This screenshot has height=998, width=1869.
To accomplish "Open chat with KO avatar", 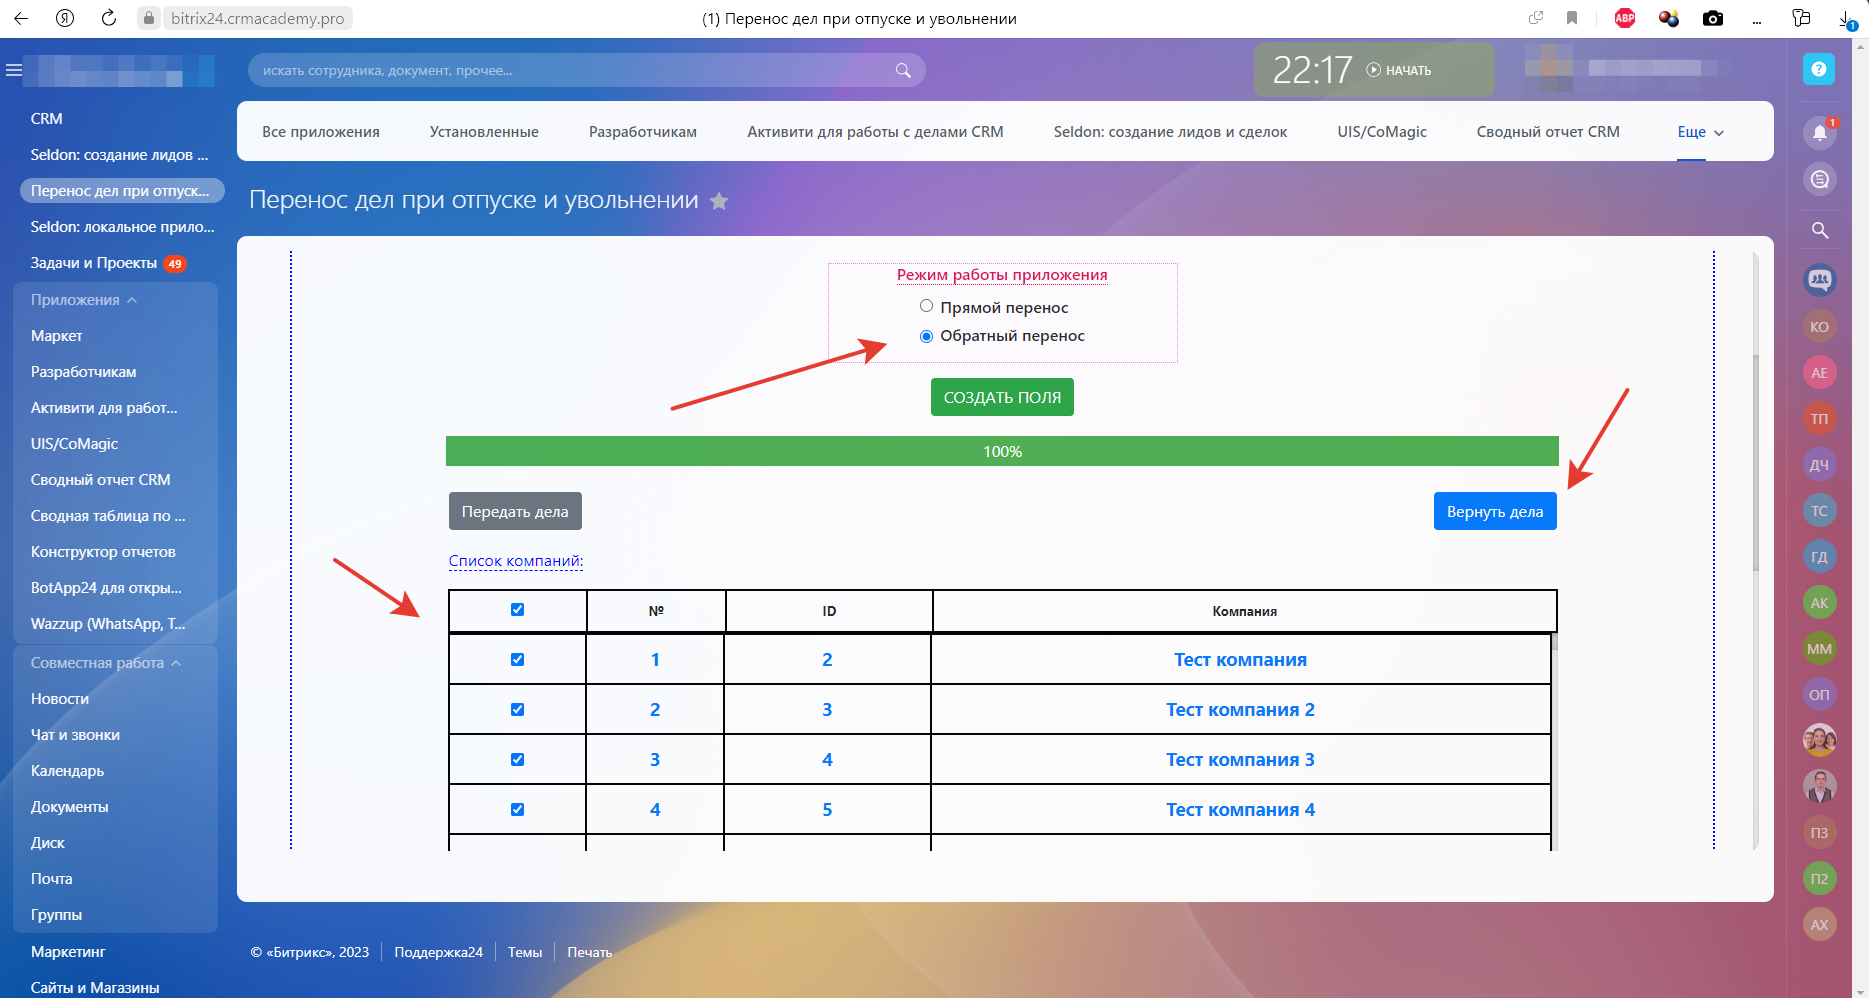I will [1820, 327].
